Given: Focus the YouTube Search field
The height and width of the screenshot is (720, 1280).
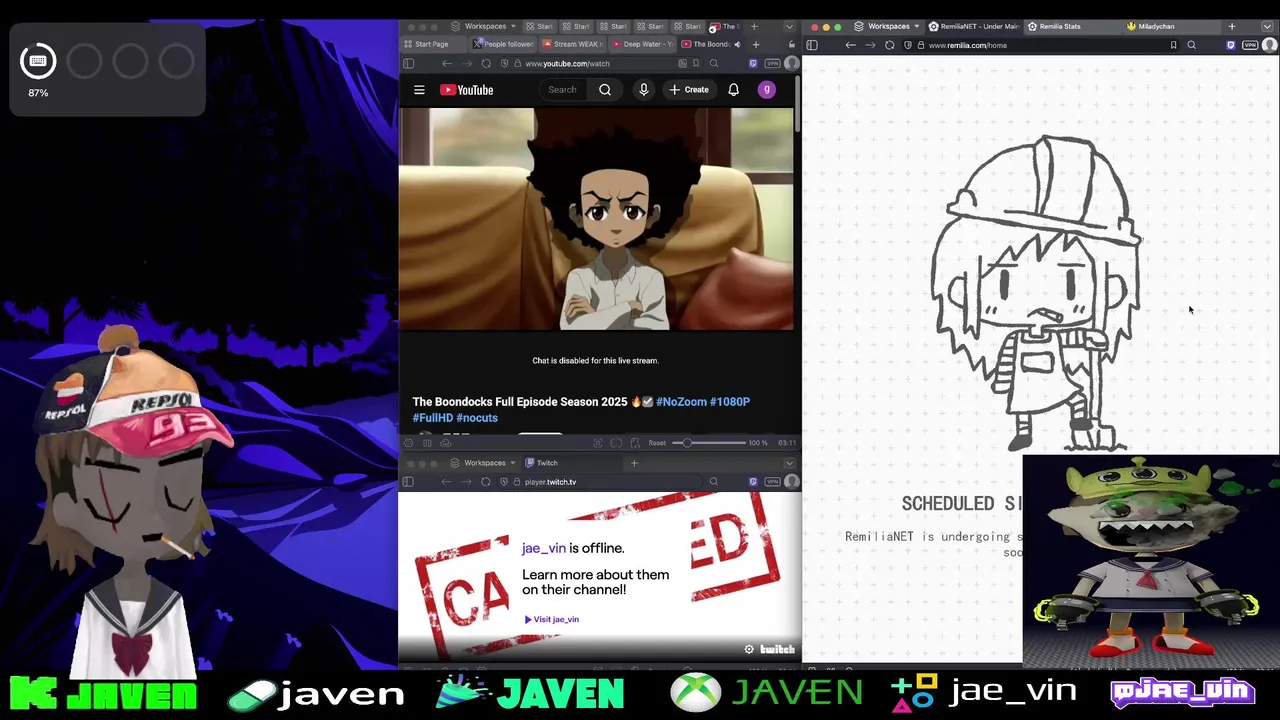Looking at the screenshot, I should coord(562,90).
